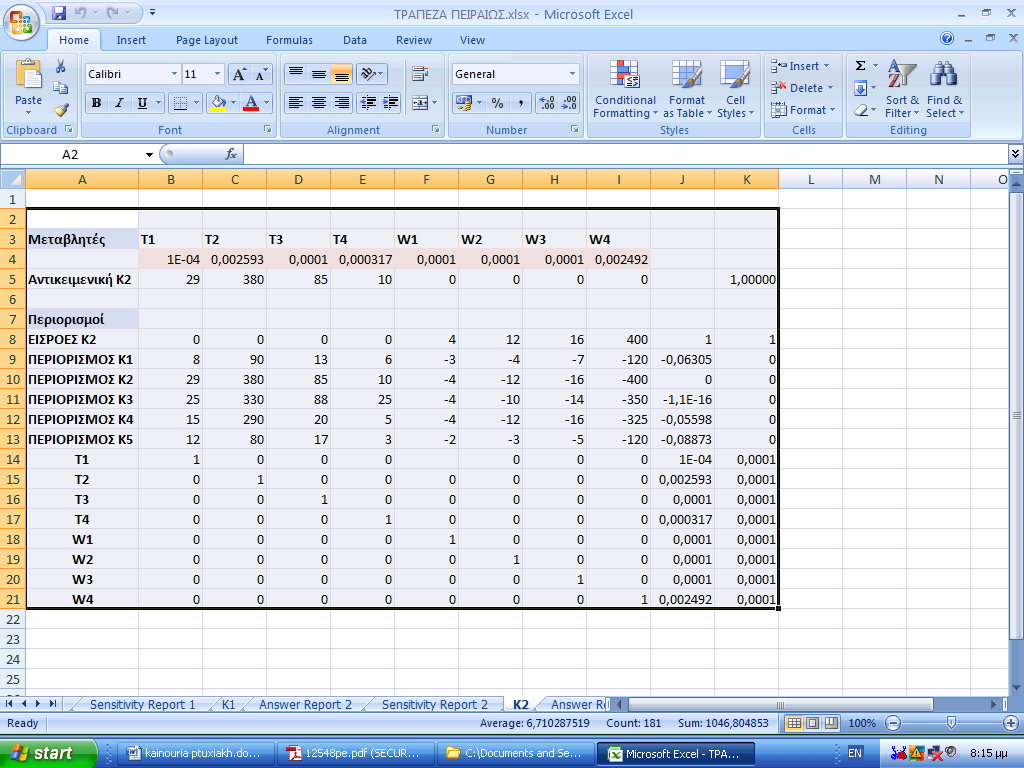Image resolution: width=1024 pixels, height=768 pixels.
Task: Open the Calibri font name dropdown
Action: pyautogui.click(x=174, y=74)
